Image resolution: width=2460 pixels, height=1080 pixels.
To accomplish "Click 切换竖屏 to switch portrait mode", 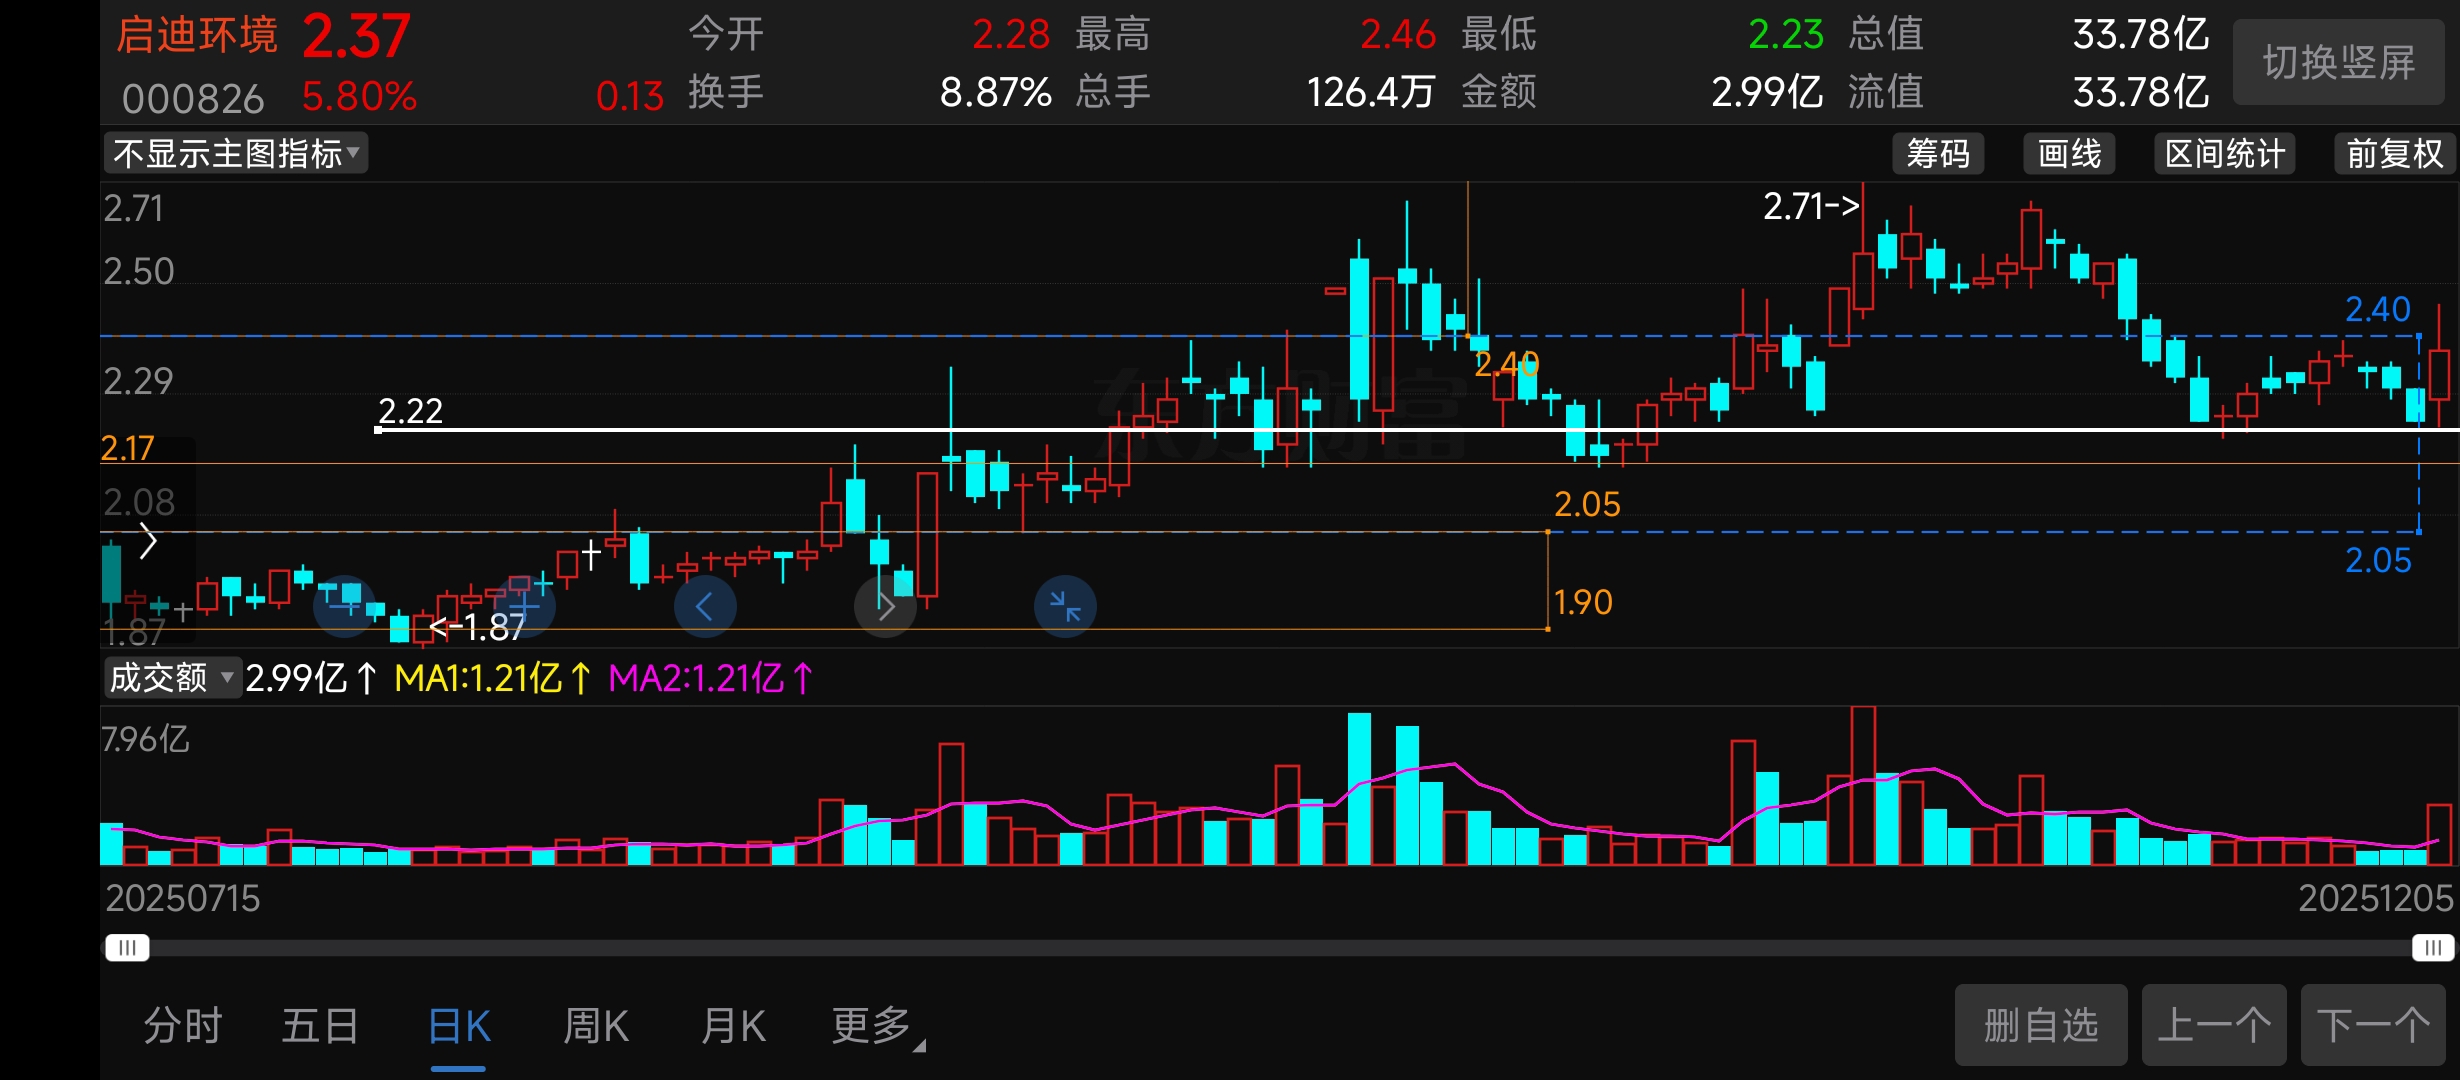I will coord(2338,62).
